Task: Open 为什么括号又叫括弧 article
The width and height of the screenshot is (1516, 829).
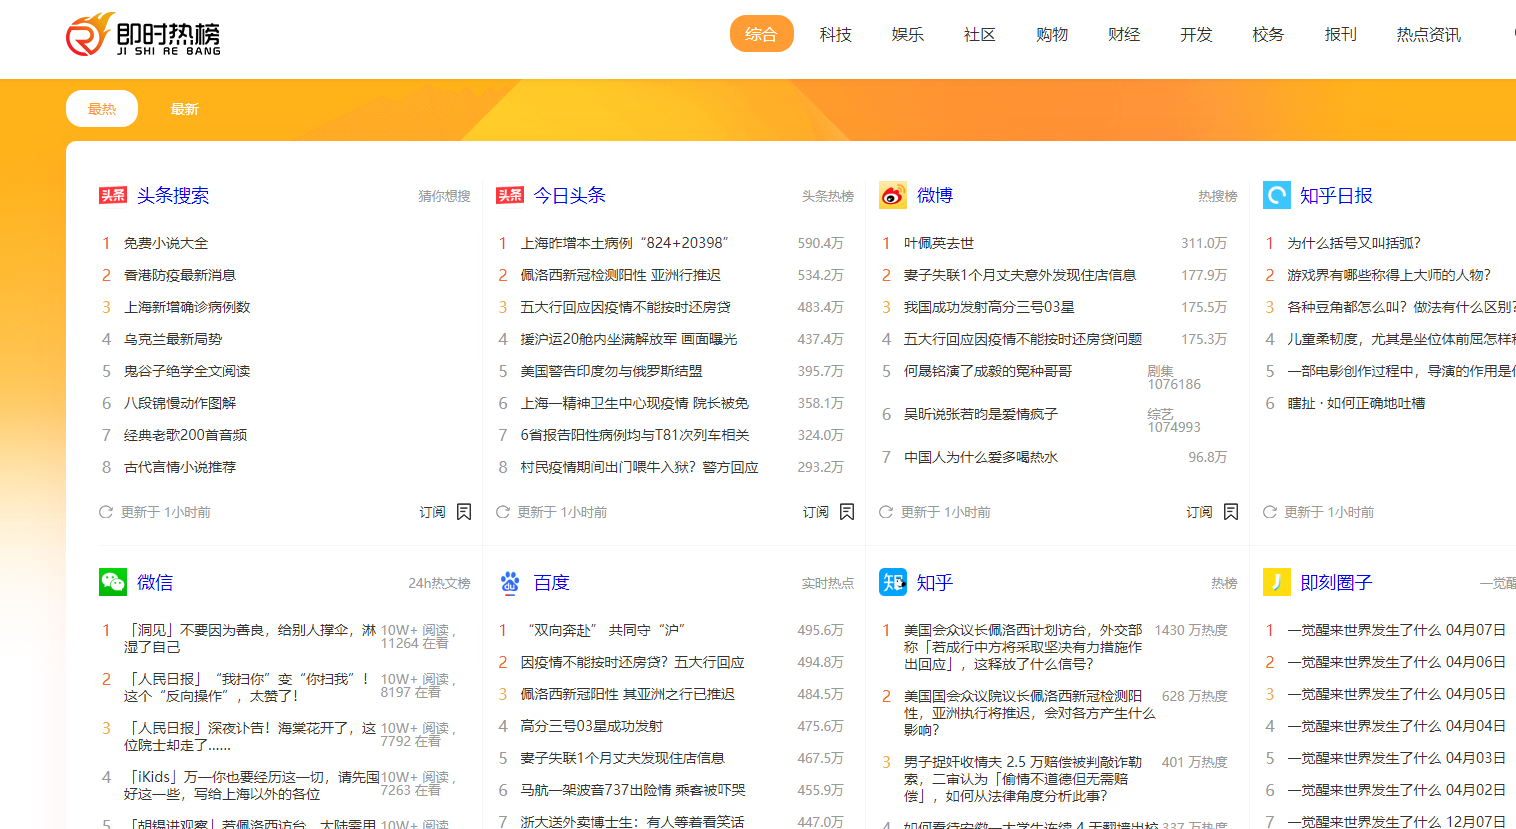Action: point(1354,243)
